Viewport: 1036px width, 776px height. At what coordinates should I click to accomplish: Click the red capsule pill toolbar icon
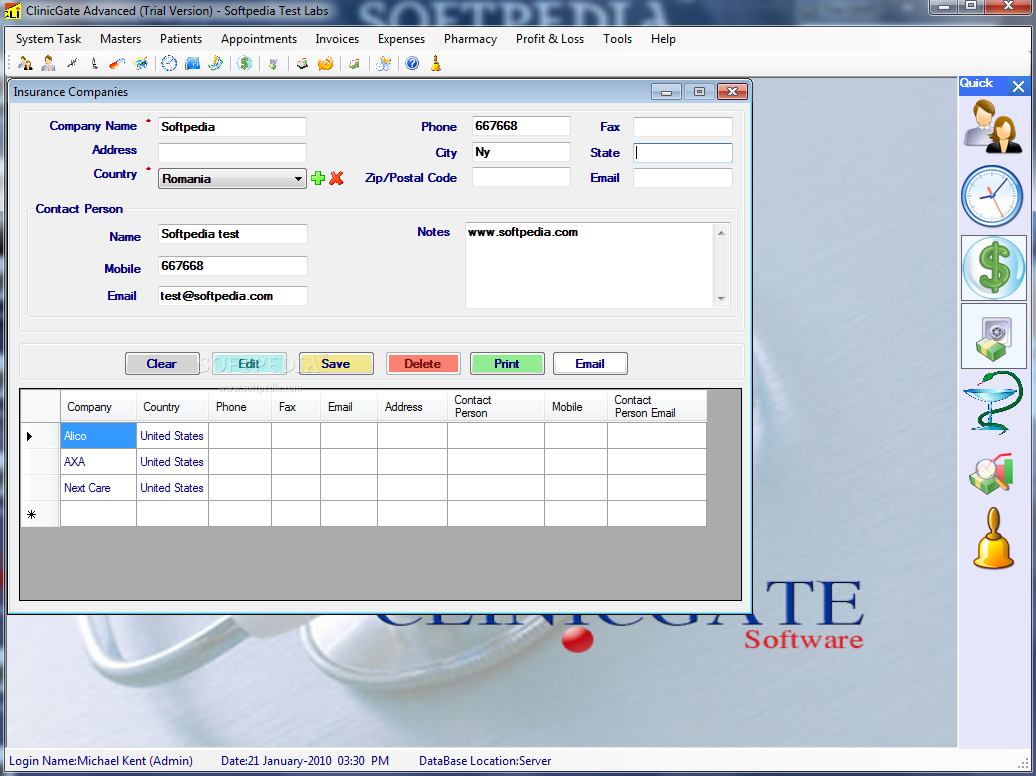pyautogui.click(x=117, y=63)
